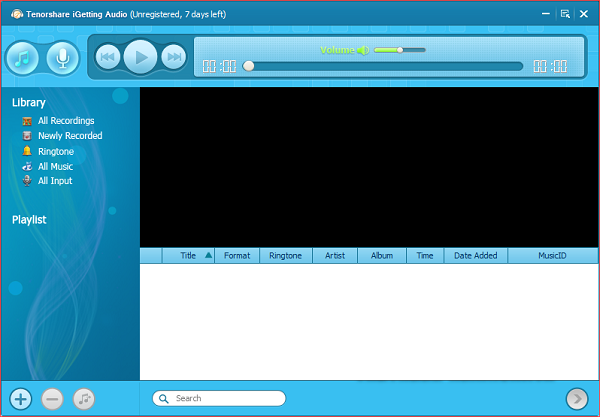The height and width of the screenshot is (417, 600).
Task: Skip to the next track
Action: (x=173, y=58)
